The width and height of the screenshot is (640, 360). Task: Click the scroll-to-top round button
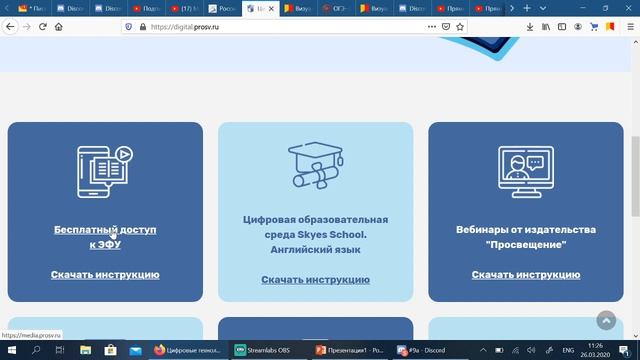coord(606,320)
